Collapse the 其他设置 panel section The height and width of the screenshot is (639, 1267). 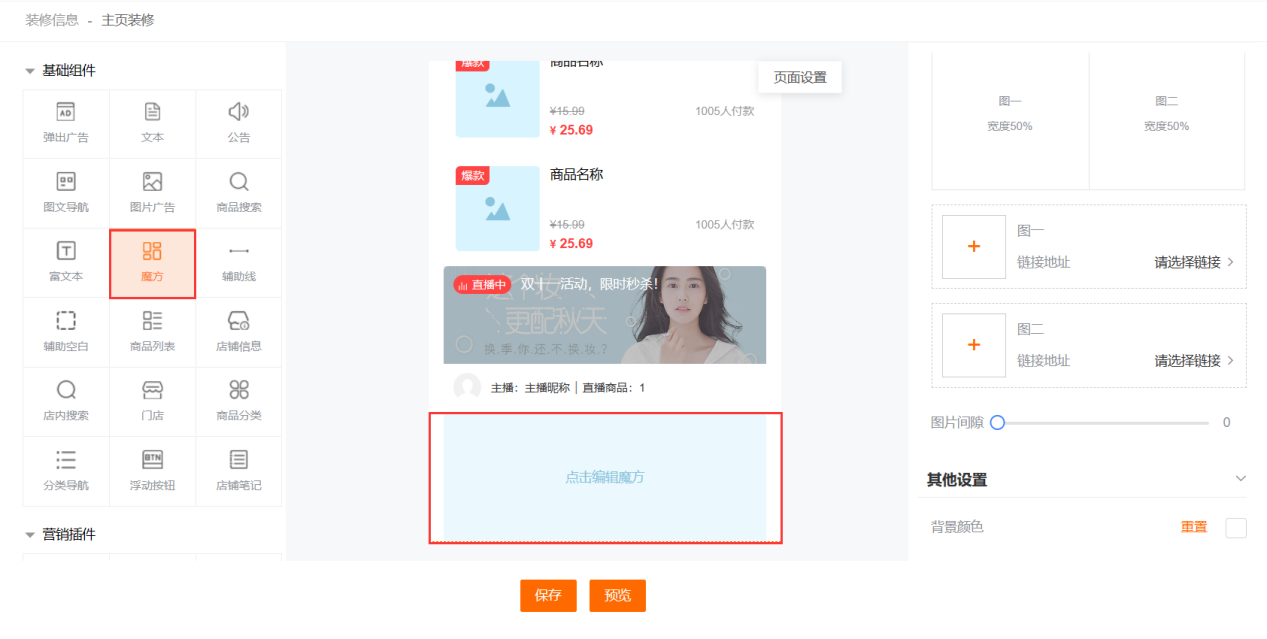pyautogui.click(x=1240, y=479)
